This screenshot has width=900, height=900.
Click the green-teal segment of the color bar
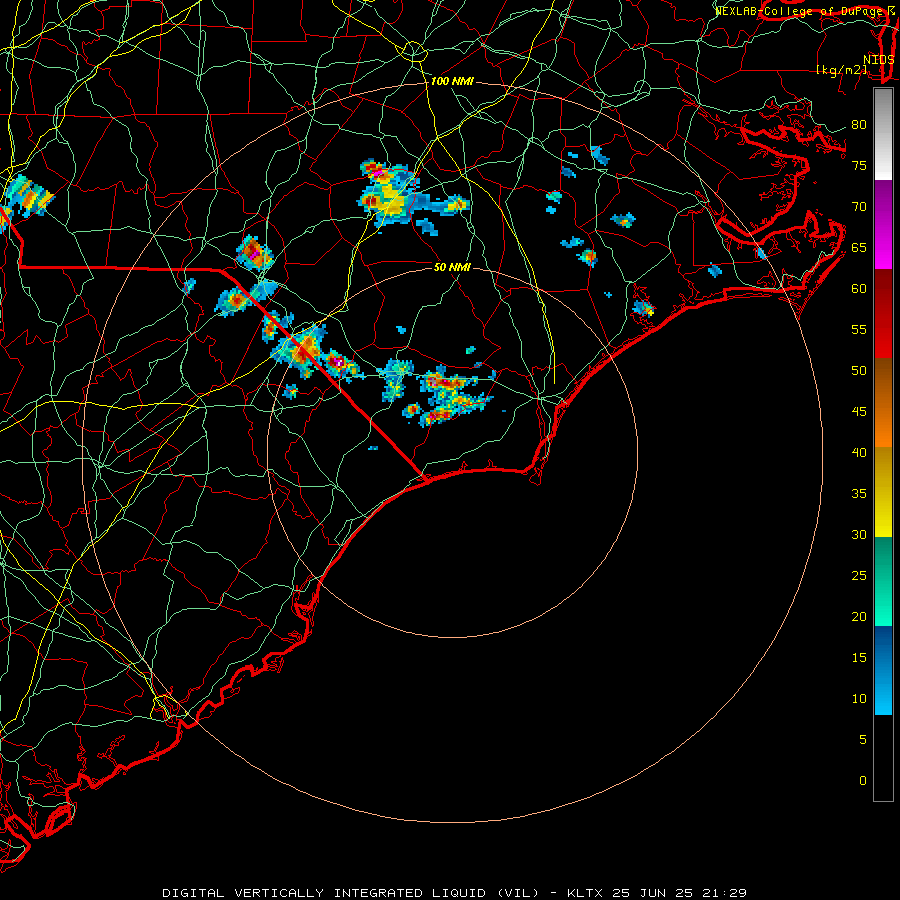click(x=883, y=581)
